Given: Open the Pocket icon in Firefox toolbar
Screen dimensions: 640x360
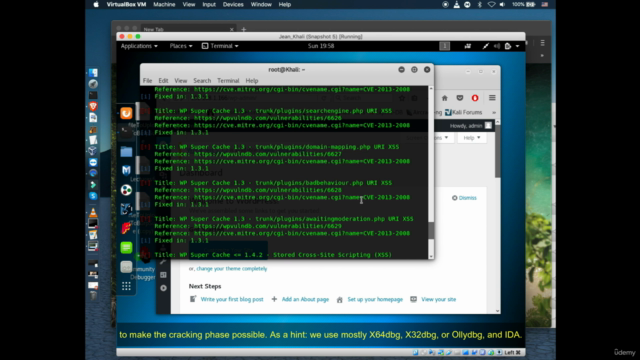Looking at the screenshot, I should [x=460, y=98].
